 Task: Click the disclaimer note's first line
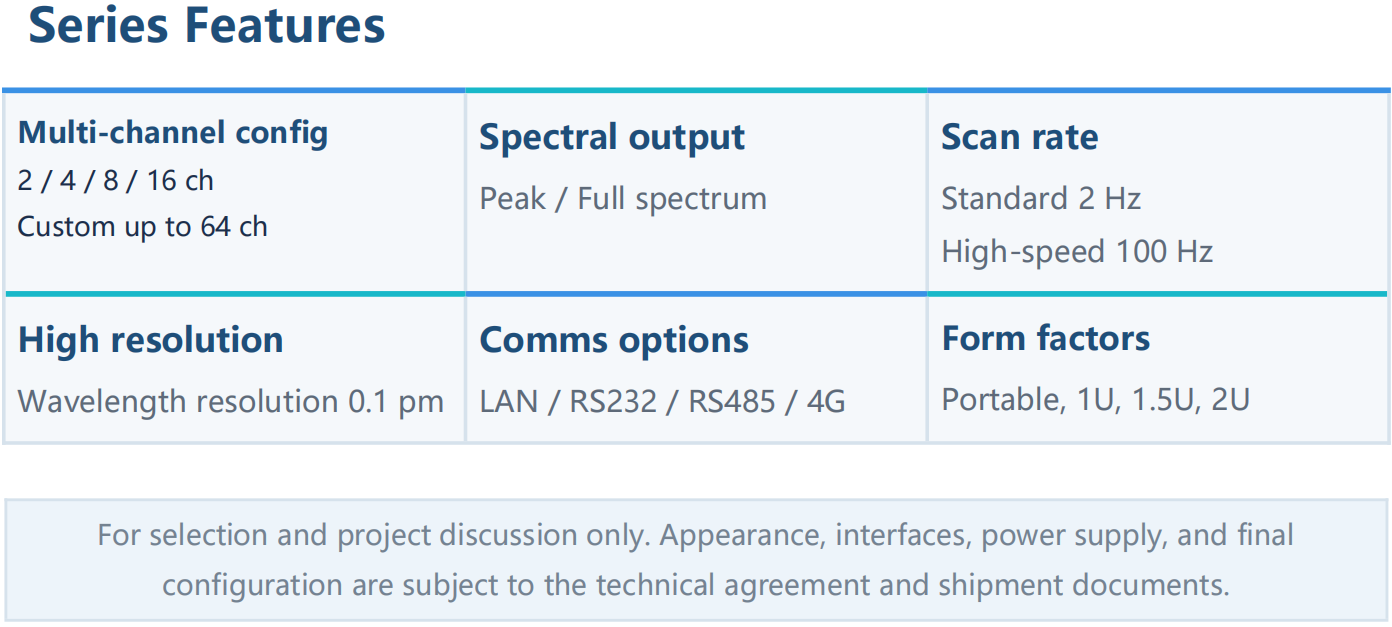695,535
